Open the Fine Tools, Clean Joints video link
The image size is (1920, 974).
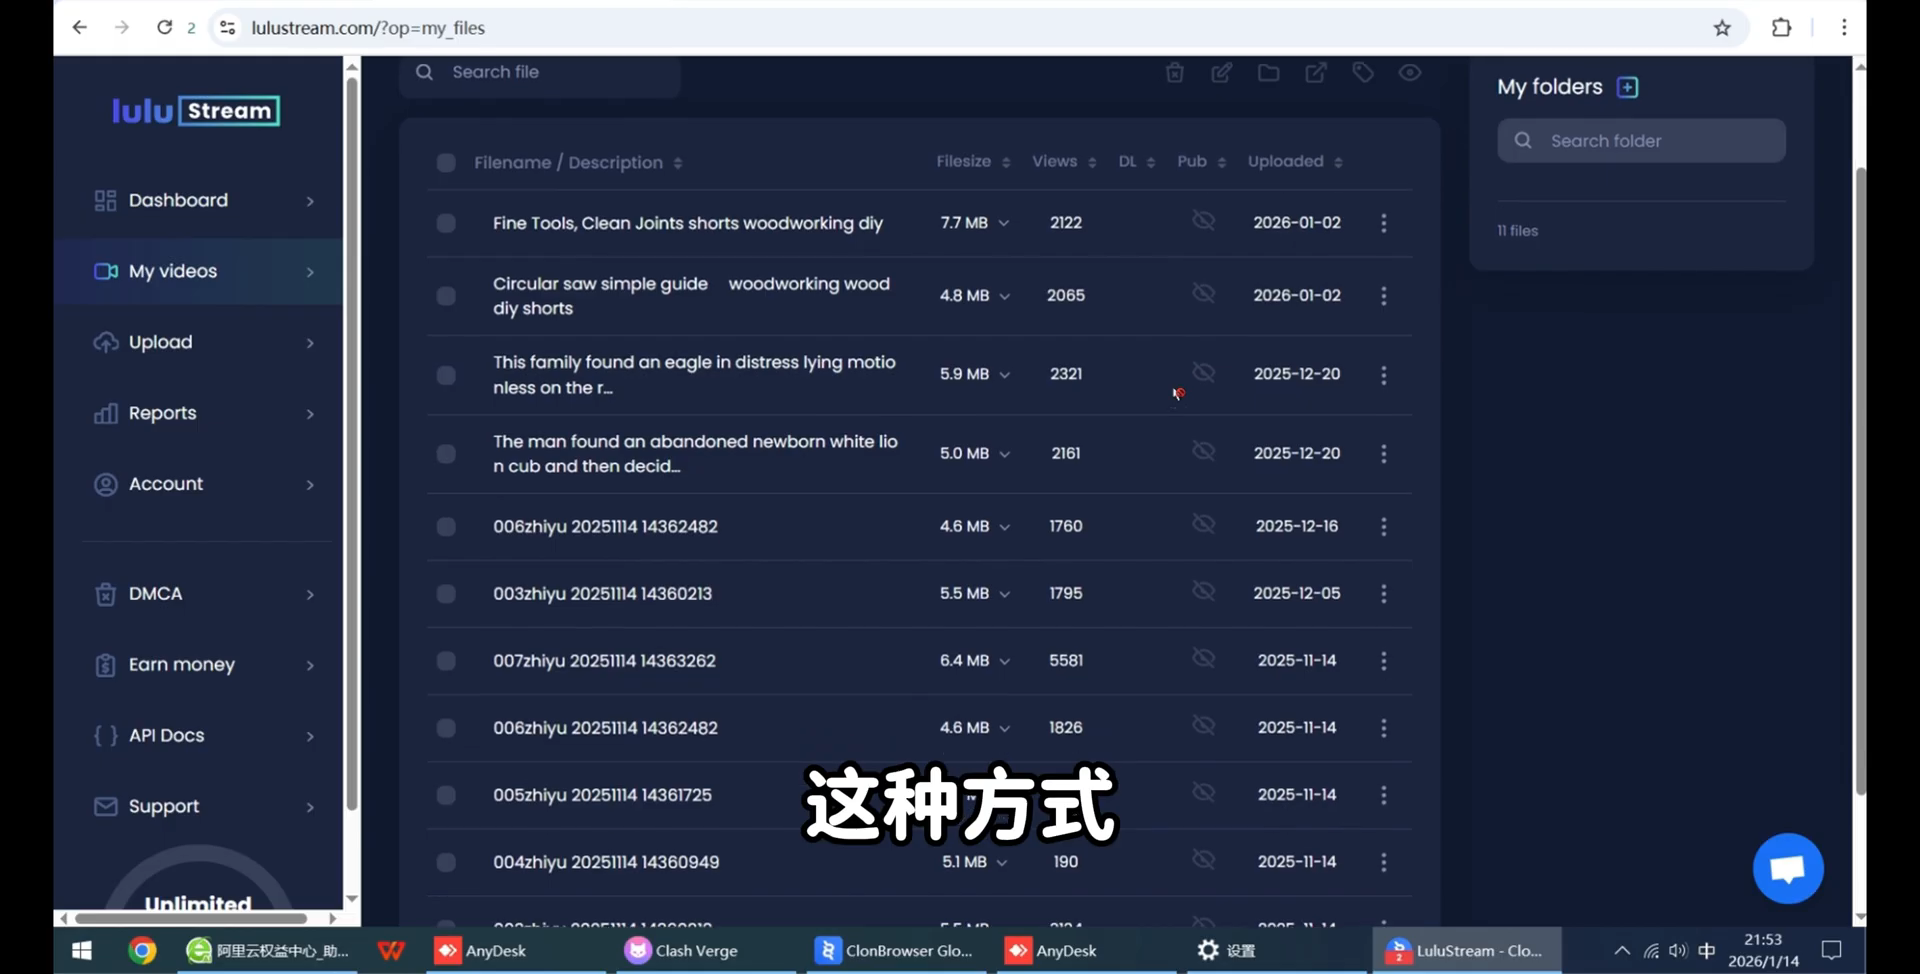(688, 223)
